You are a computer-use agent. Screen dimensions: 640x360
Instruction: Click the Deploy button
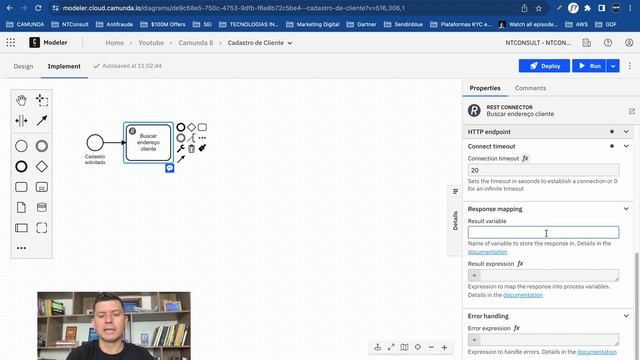544,66
